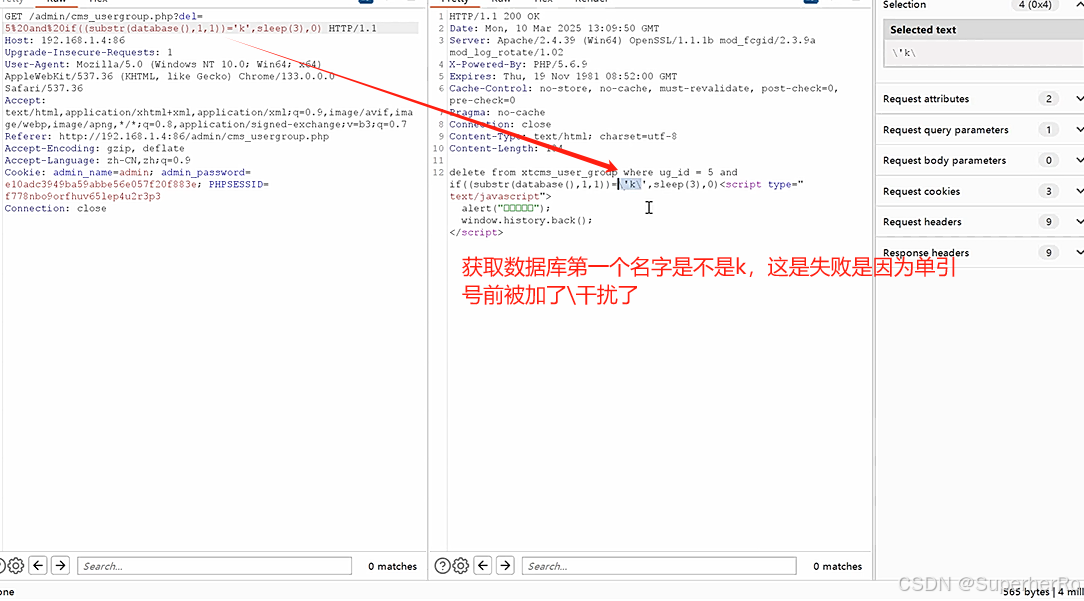Expand Request headers section

tap(1078, 221)
